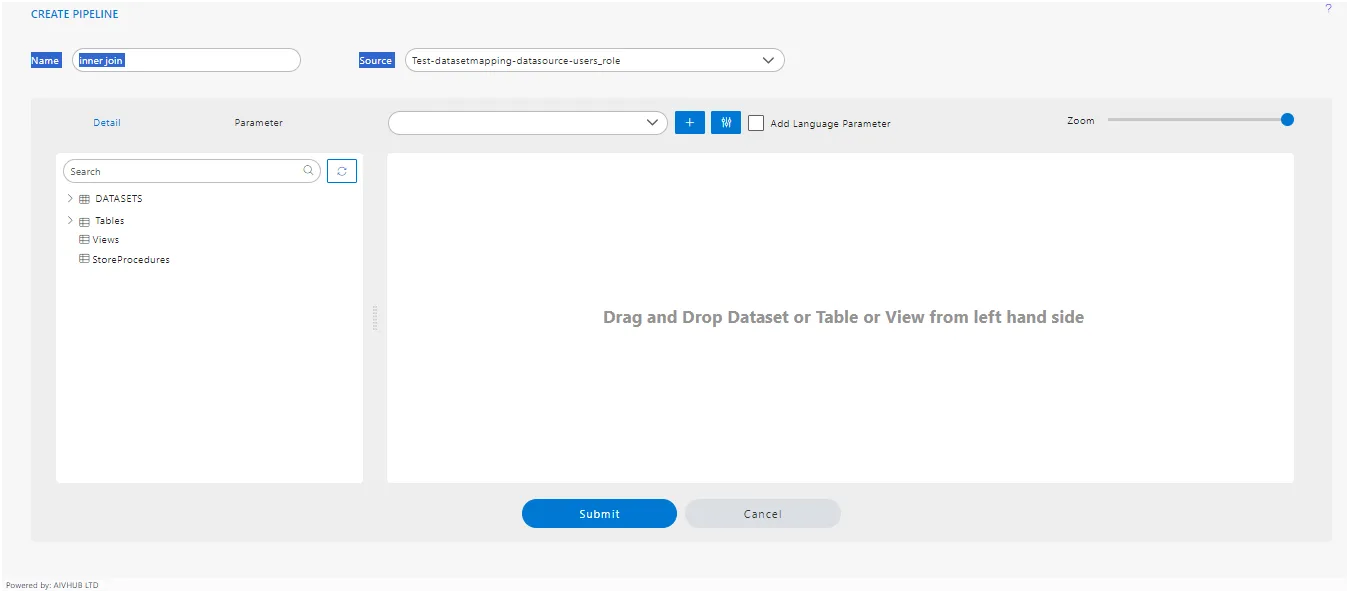Select the StoreProcedures tree item
The height and width of the screenshot is (593, 1349).
click(x=131, y=259)
